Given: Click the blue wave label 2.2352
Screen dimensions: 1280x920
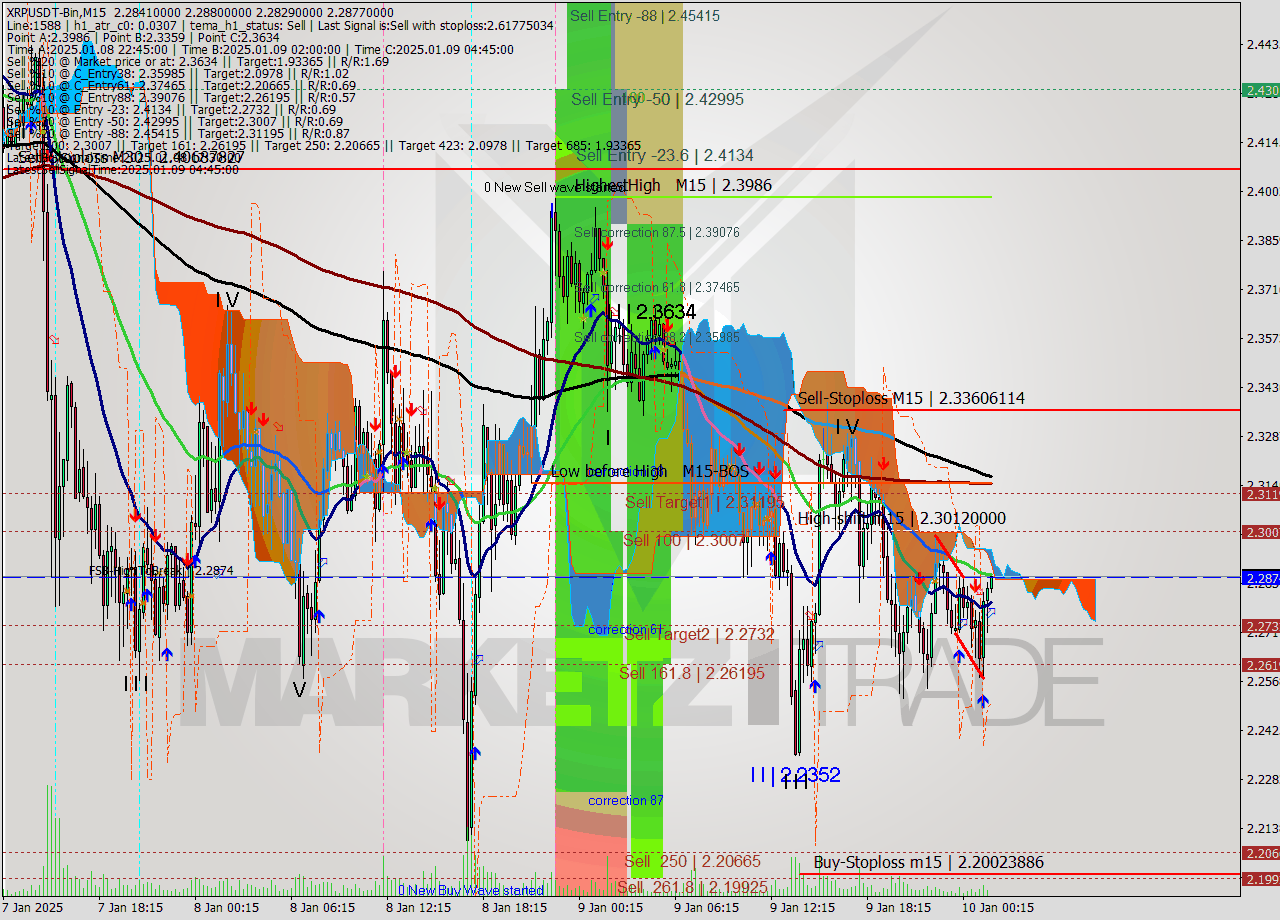Looking at the screenshot, I should [795, 774].
